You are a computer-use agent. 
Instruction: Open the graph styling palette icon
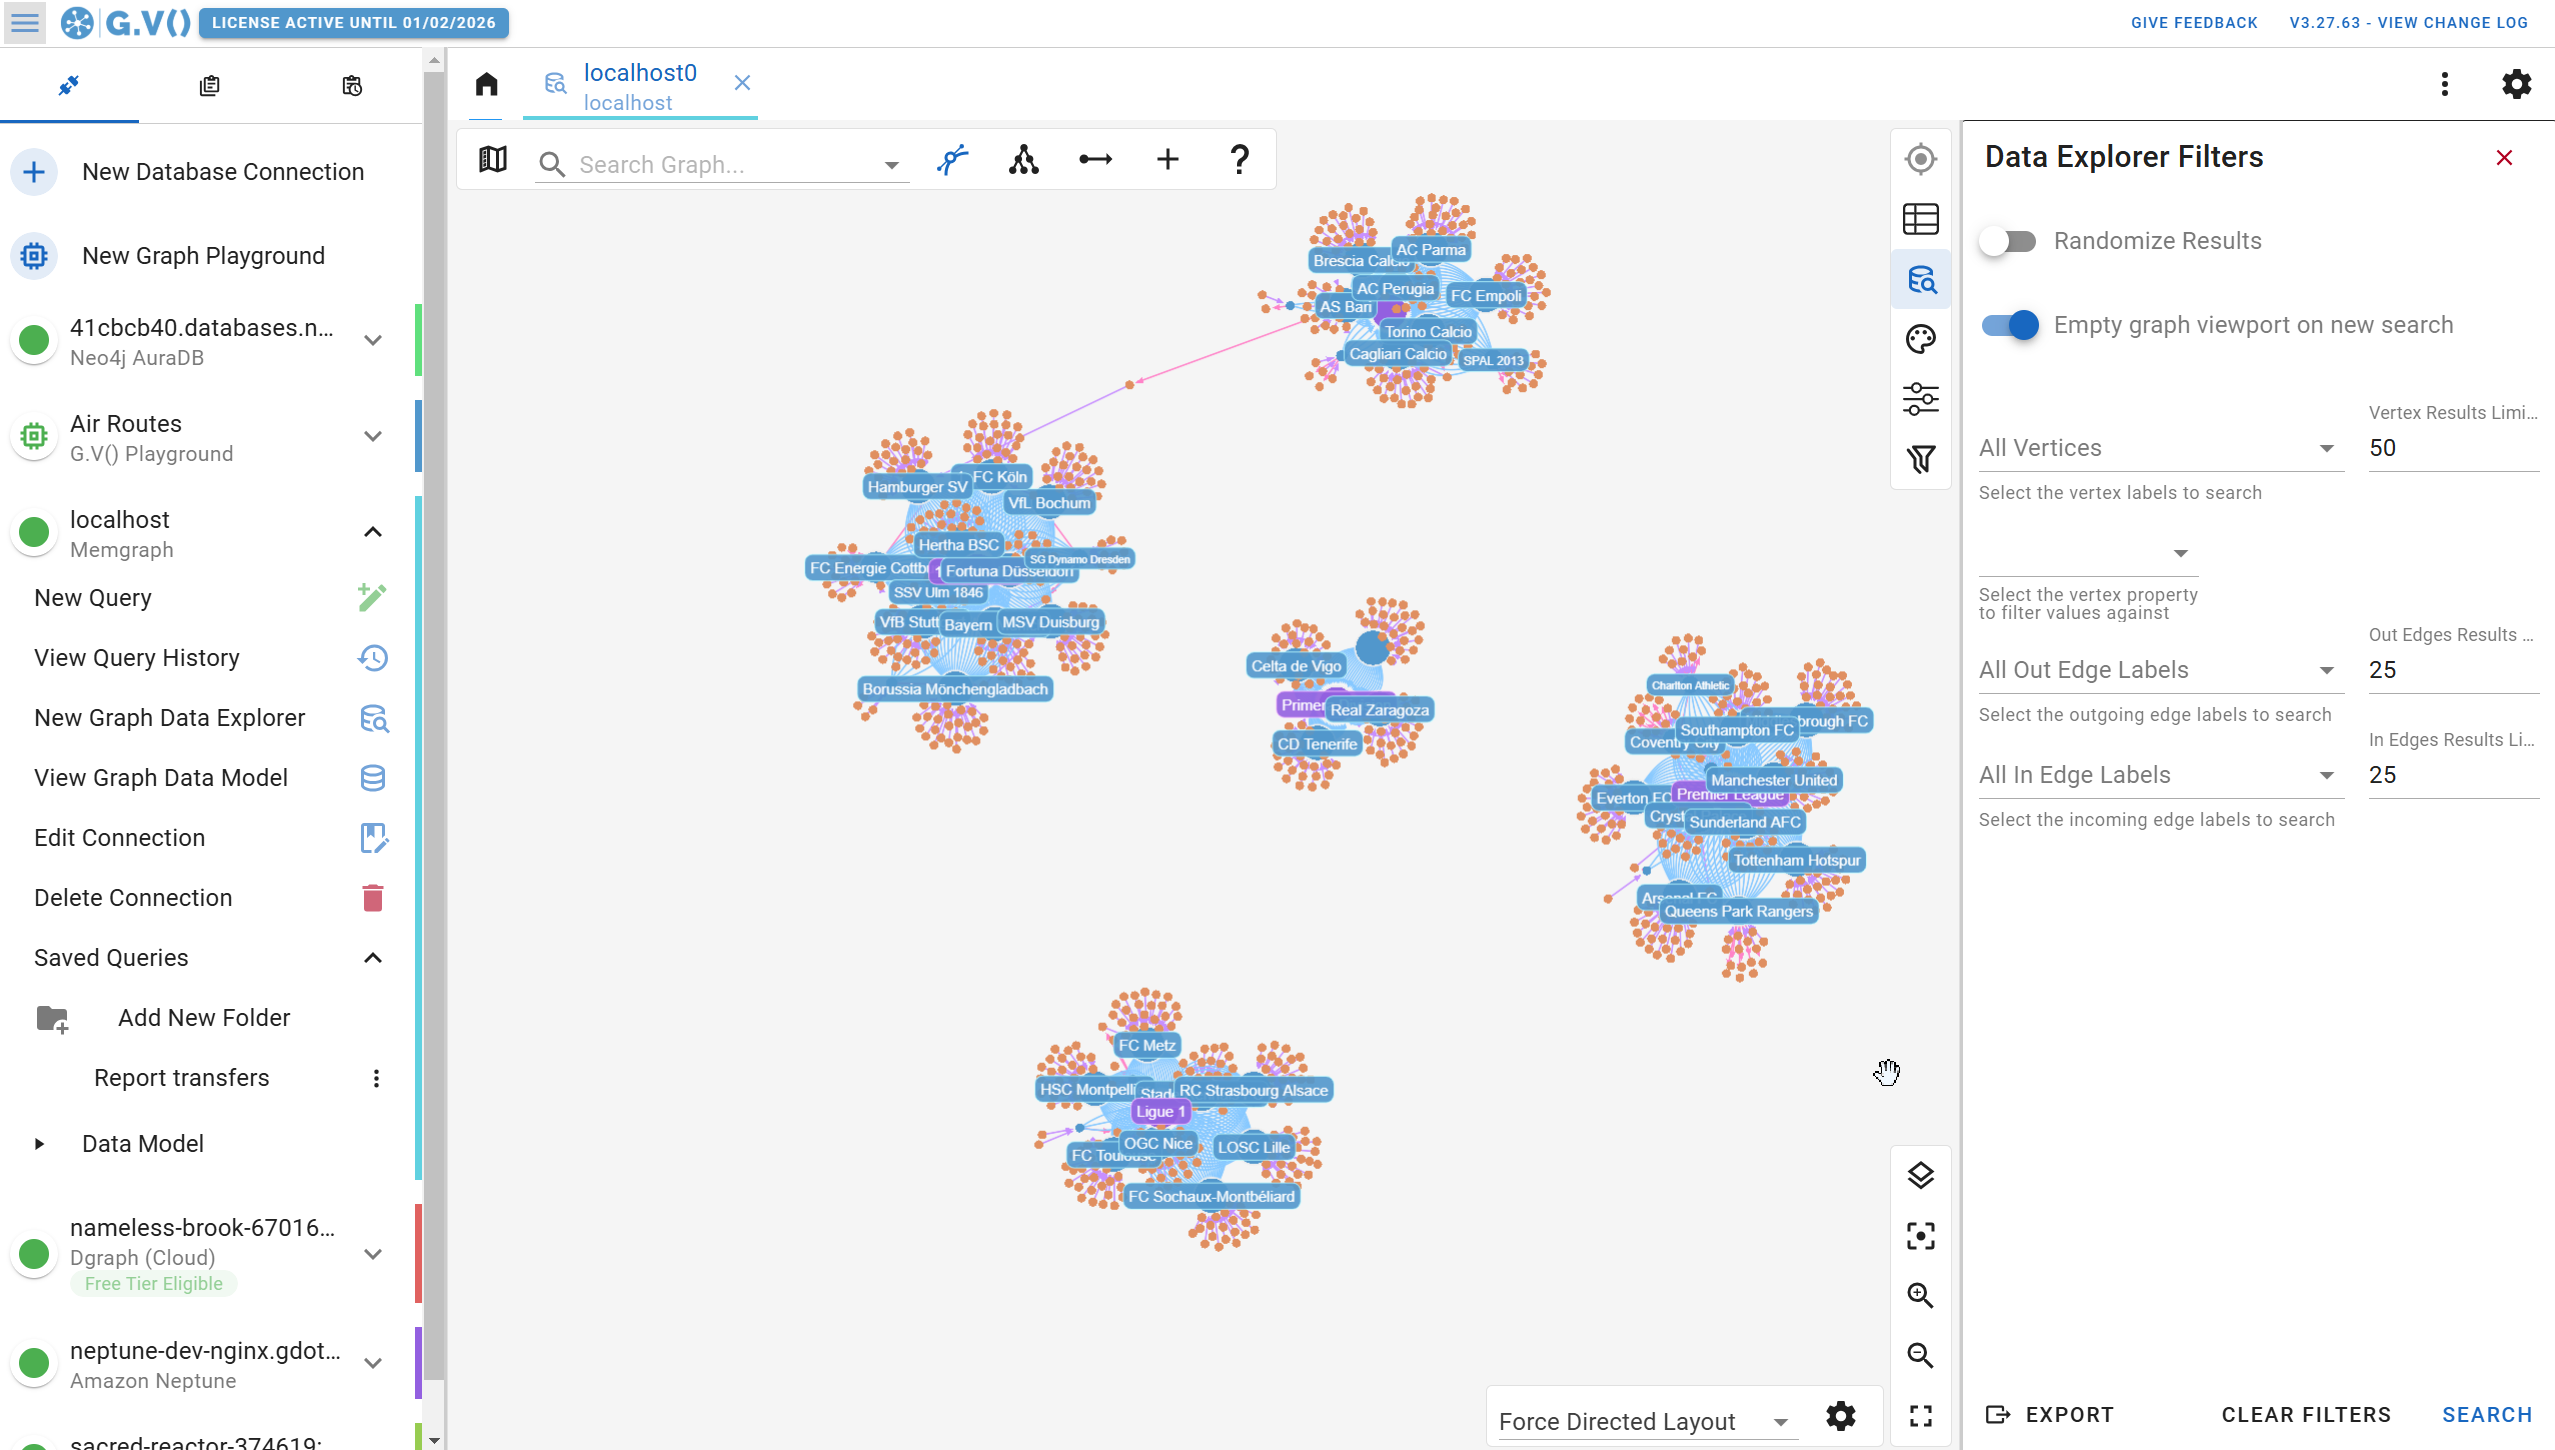pyautogui.click(x=1920, y=339)
